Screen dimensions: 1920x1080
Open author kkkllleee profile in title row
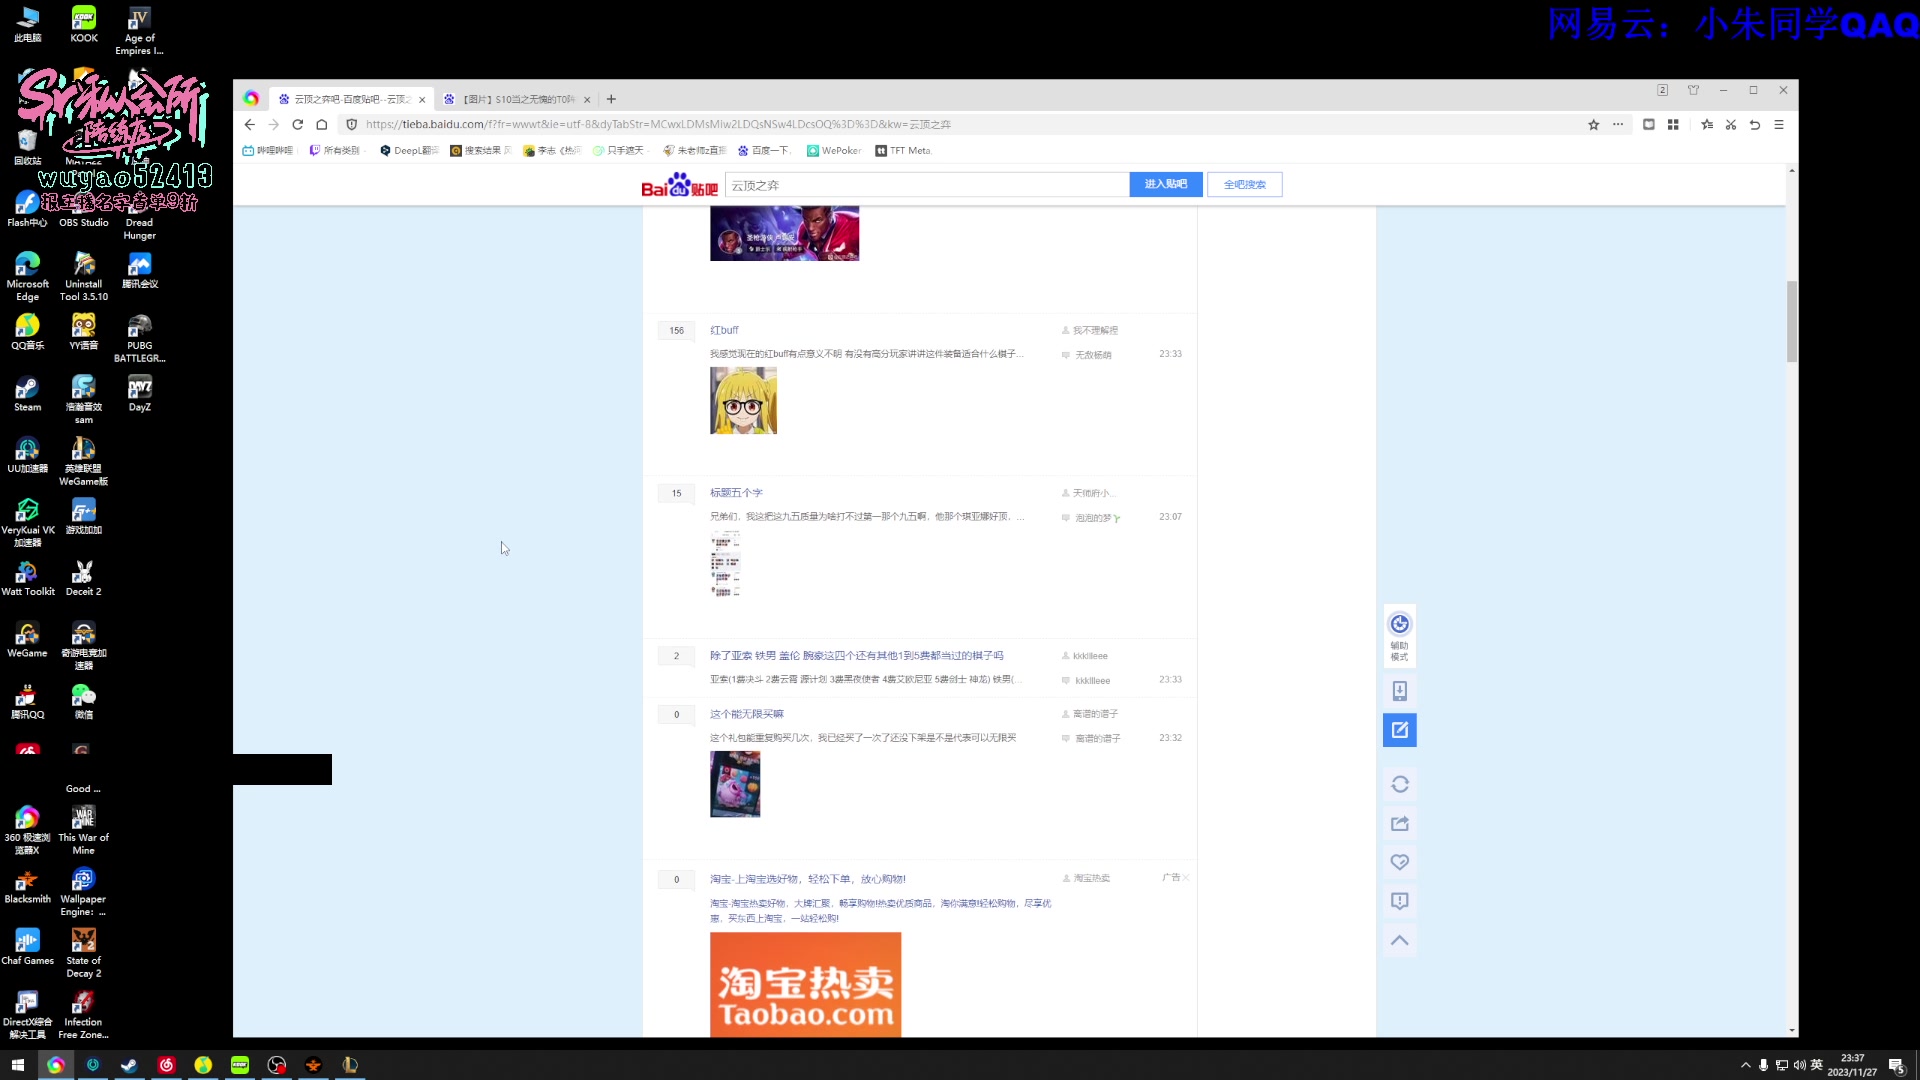(1090, 656)
